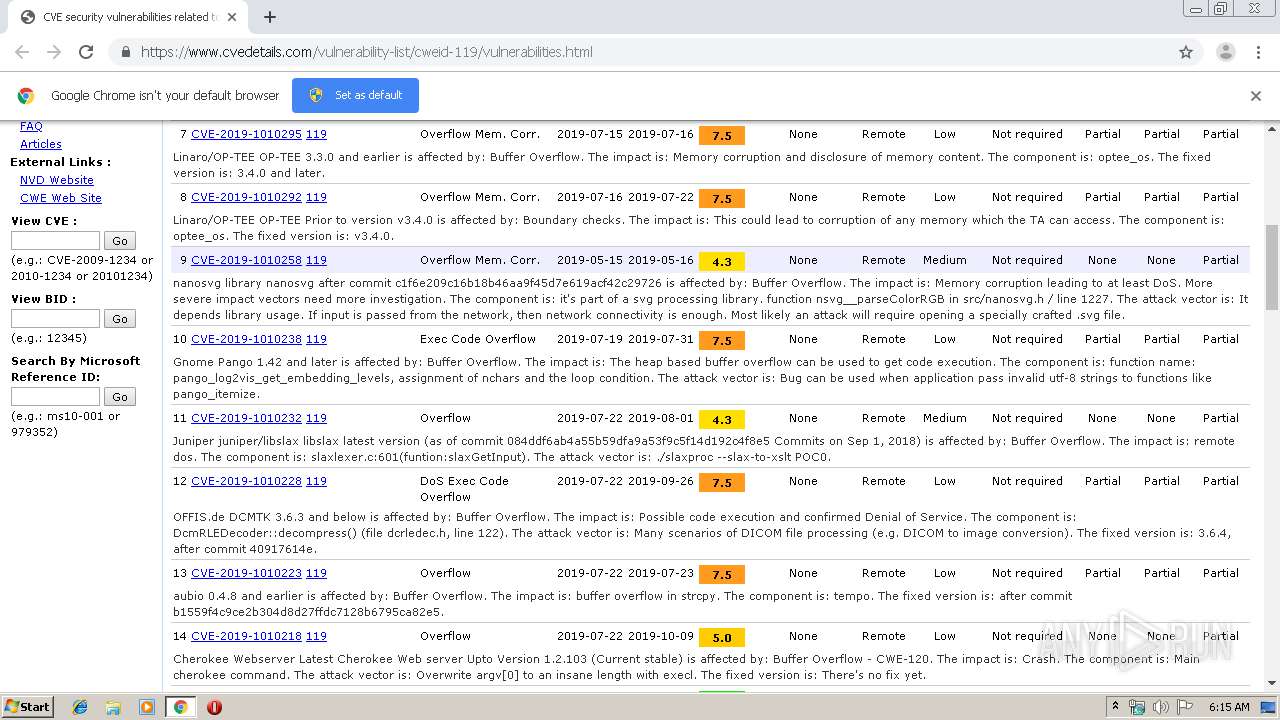The image size is (1280, 720).
Task: Focus the View CVE input field
Action: click(55, 240)
